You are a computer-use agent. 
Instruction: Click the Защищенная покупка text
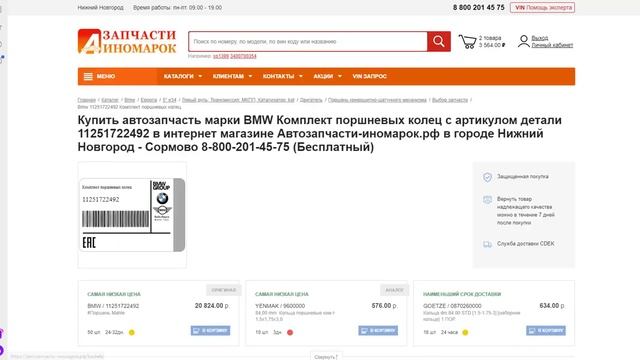pos(522,177)
